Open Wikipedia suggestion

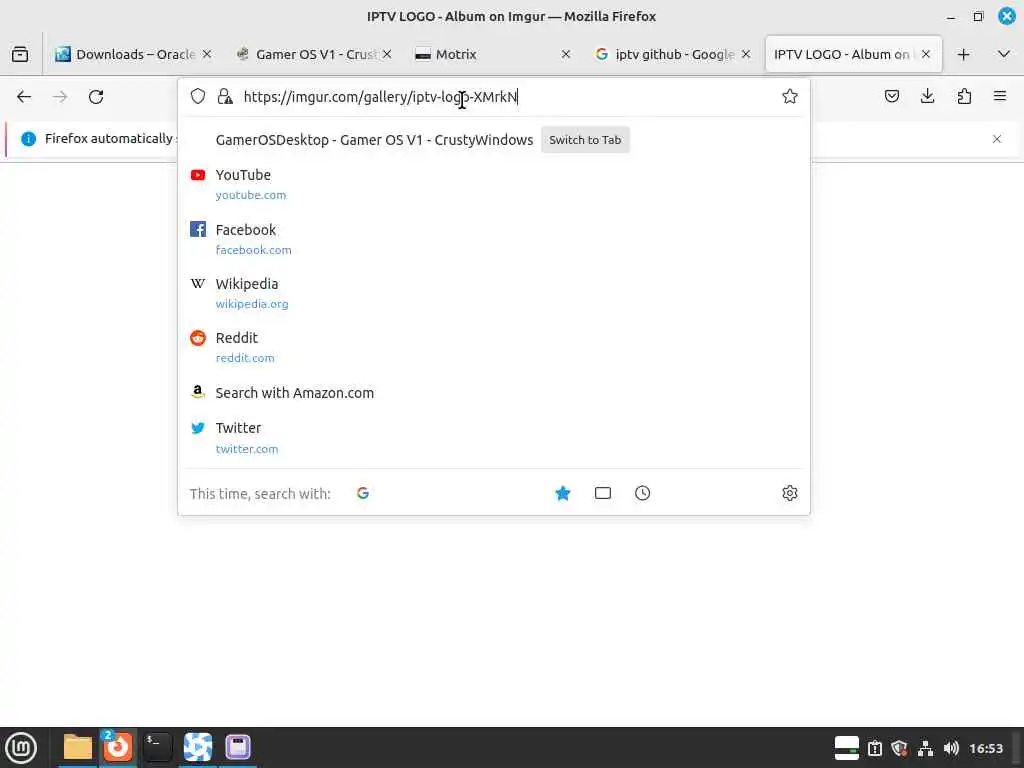[x=494, y=293]
